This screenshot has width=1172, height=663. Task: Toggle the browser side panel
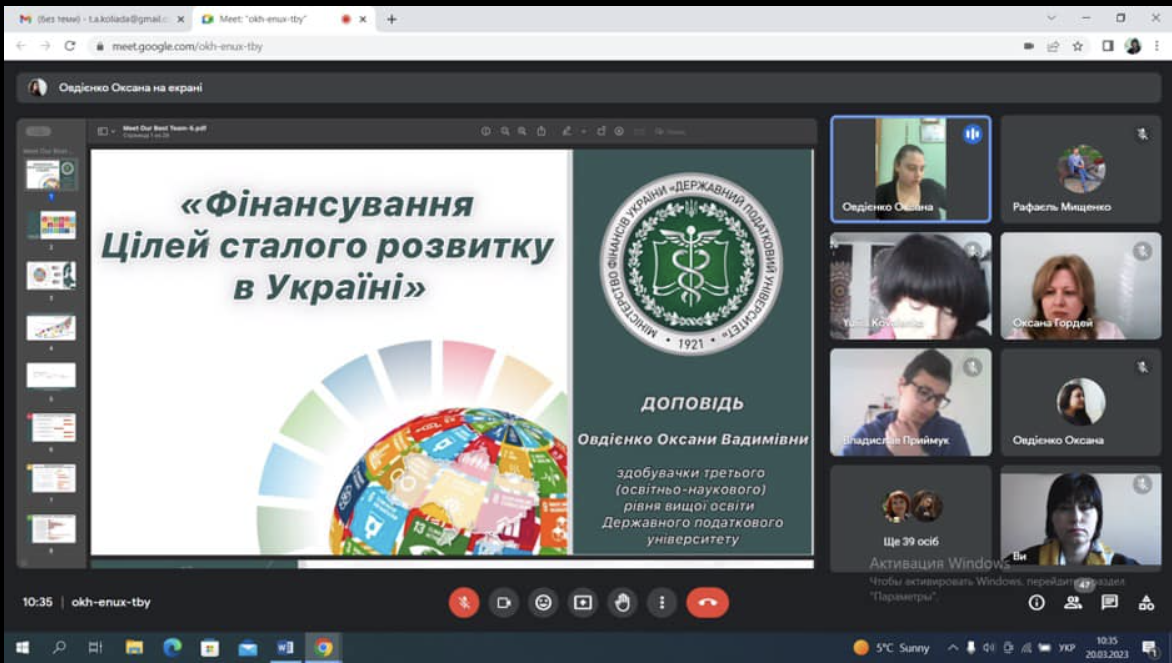pyautogui.click(x=1108, y=46)
